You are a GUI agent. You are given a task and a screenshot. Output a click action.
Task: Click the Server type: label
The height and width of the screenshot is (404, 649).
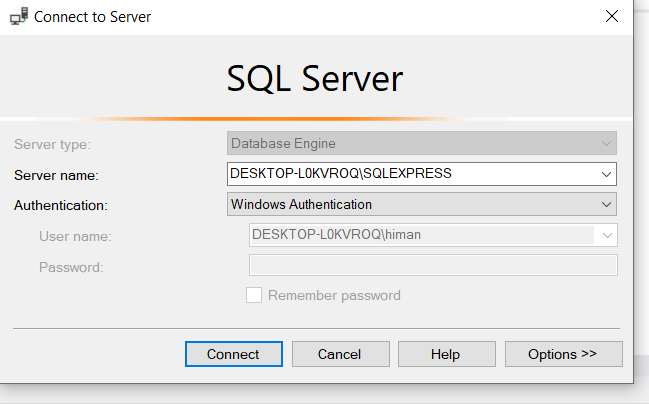pyautogui.click(x=52, y=144)
